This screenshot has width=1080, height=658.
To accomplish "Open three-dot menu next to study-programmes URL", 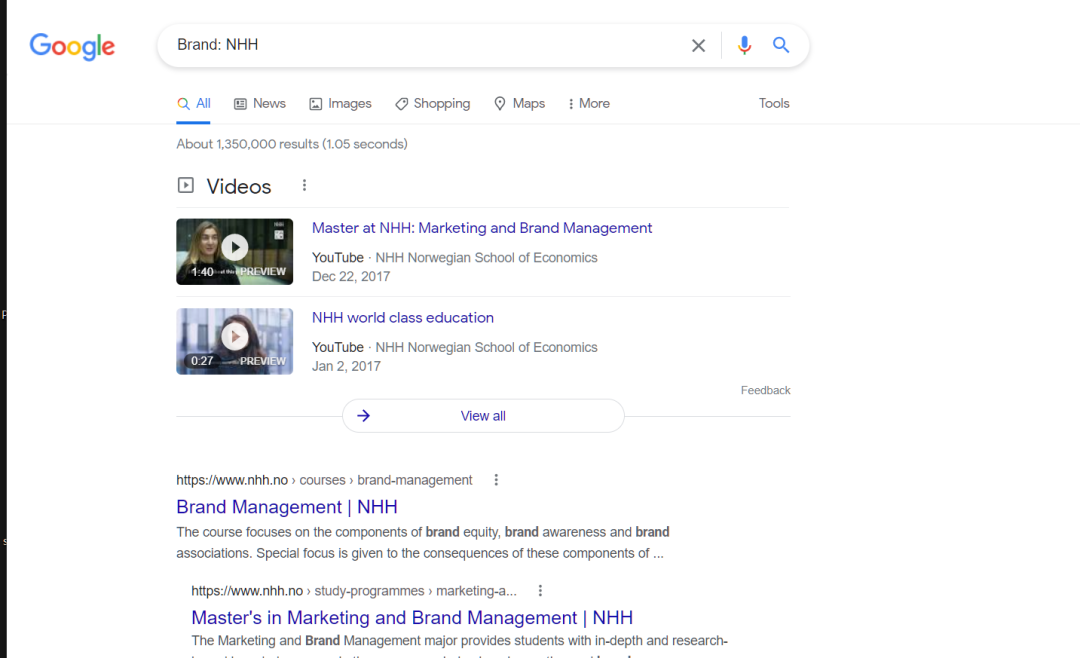I will 540,591.
